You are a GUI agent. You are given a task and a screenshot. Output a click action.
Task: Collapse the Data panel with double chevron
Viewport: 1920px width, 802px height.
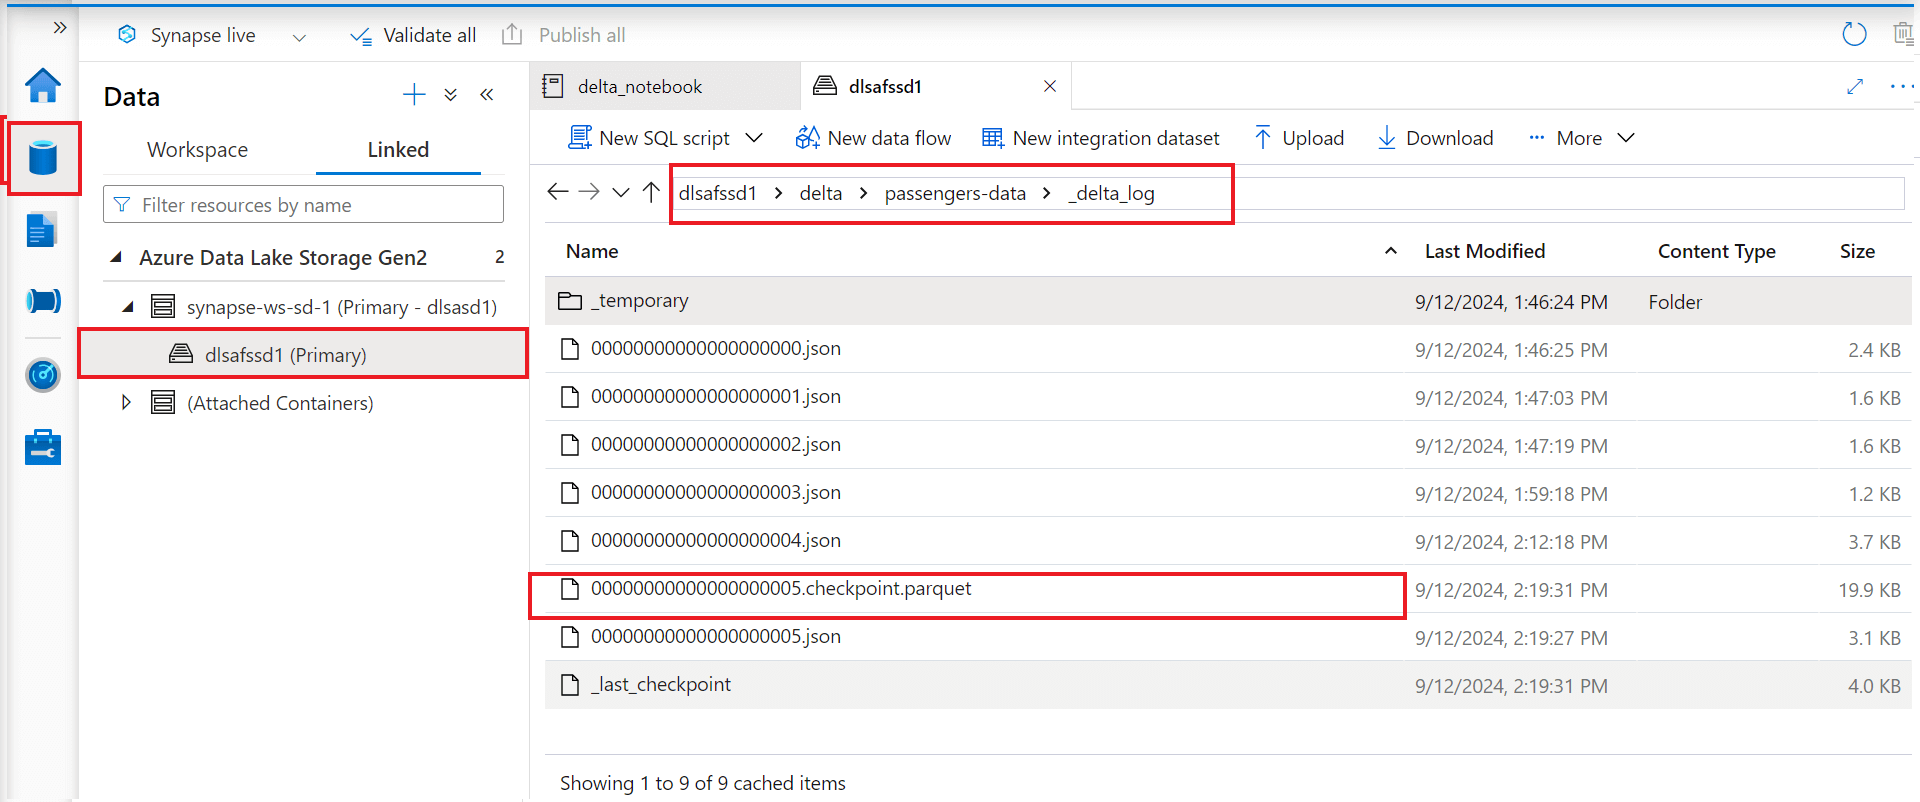tap(487, 95)
